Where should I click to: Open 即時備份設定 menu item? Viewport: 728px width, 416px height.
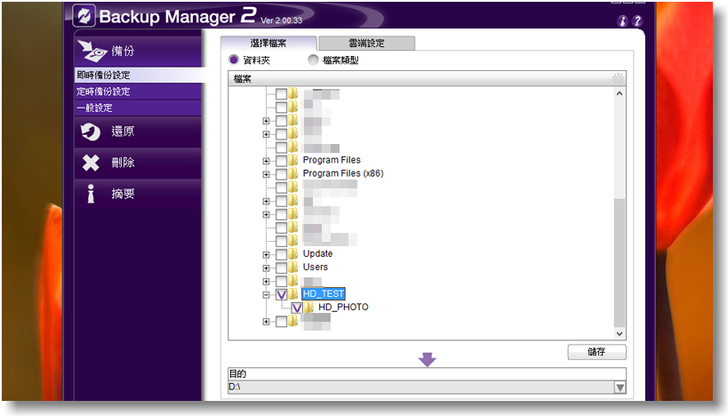pos(138,75)
